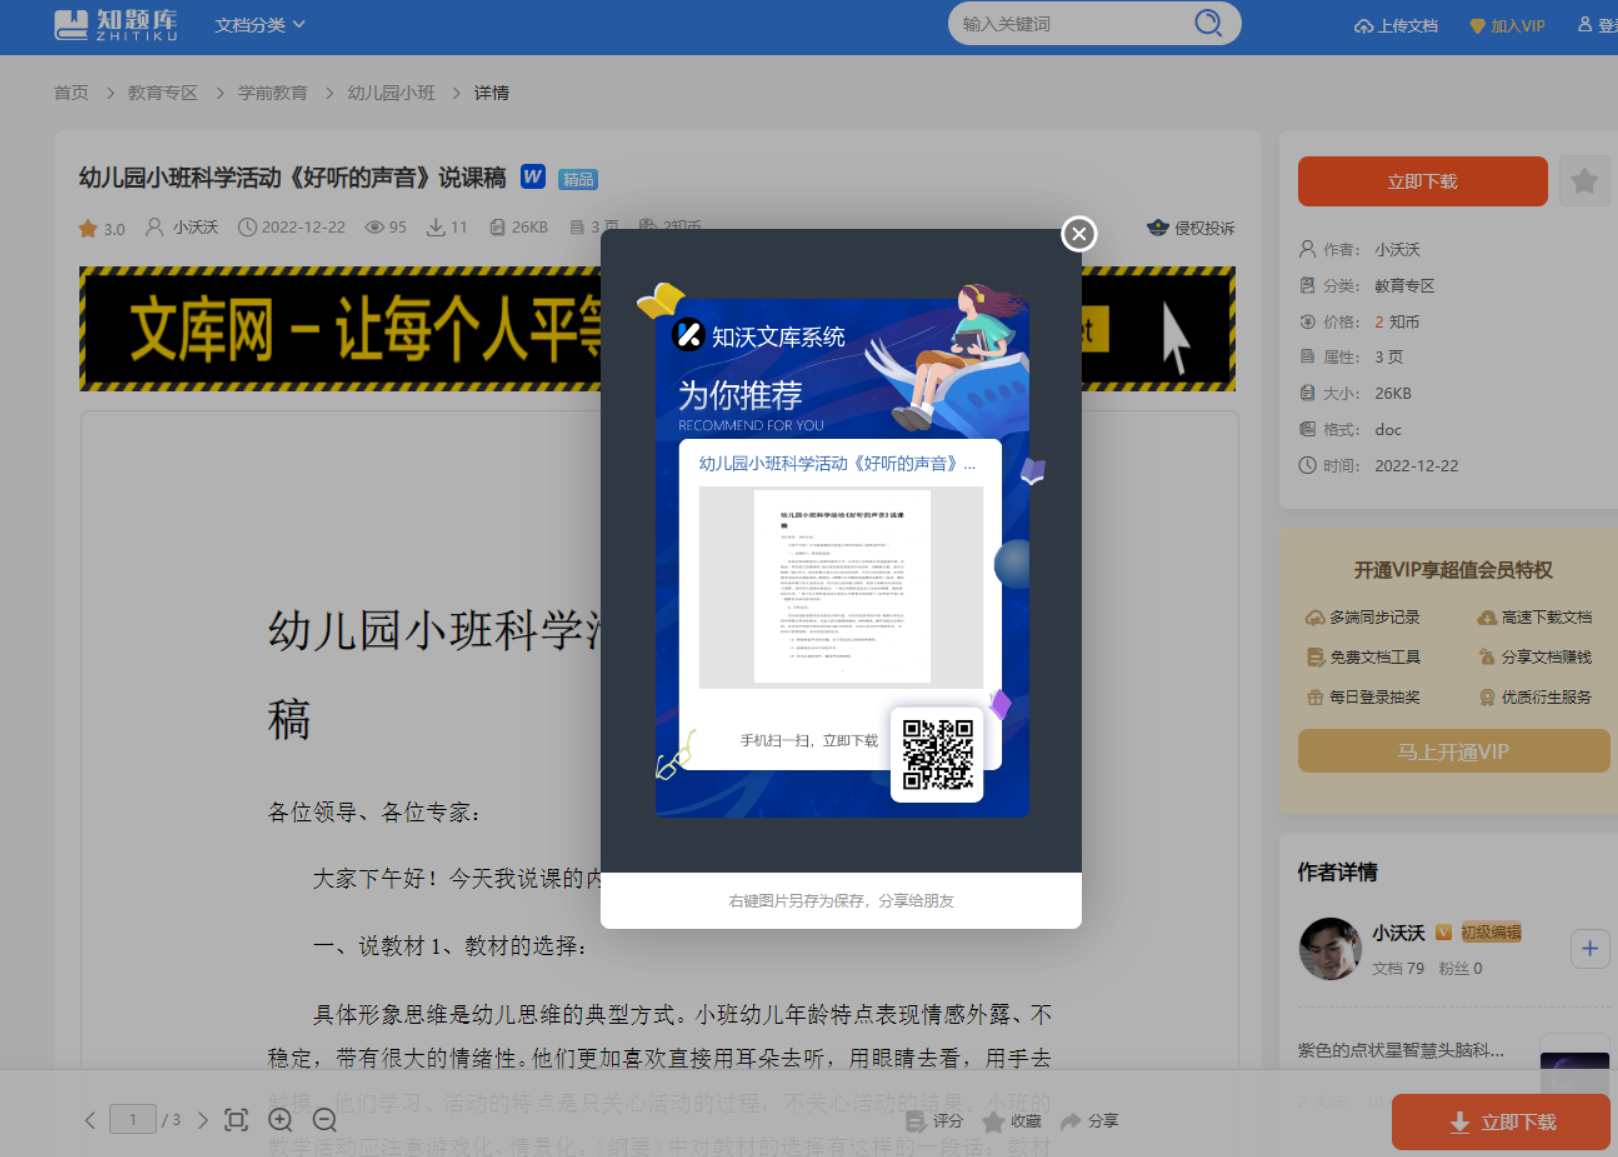Click the search magnifier icon

[1208, 23]
